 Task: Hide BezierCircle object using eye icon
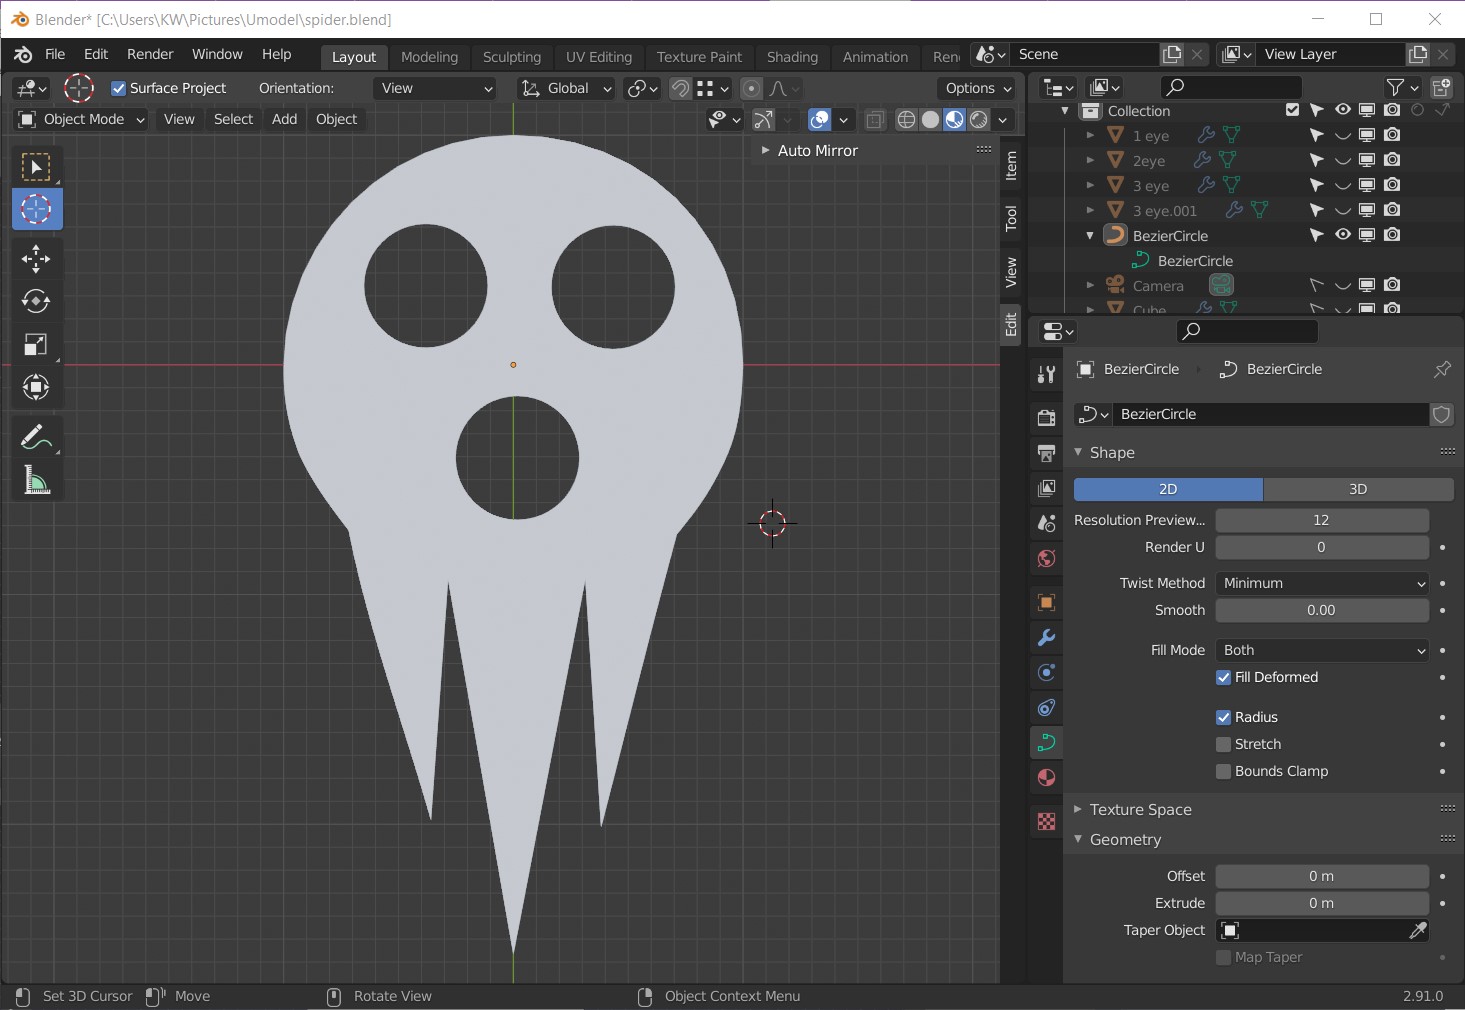click(x=1342, y=235)
